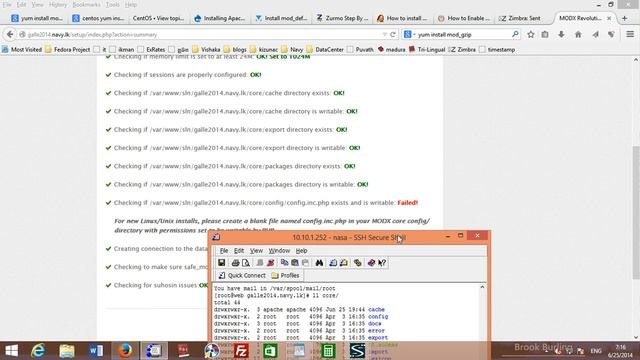This screenshot has width=640, height=360.
Task: Switch to the 'centos yum ins...' tab
Action: pyautogui.click(x=98, y=18)
